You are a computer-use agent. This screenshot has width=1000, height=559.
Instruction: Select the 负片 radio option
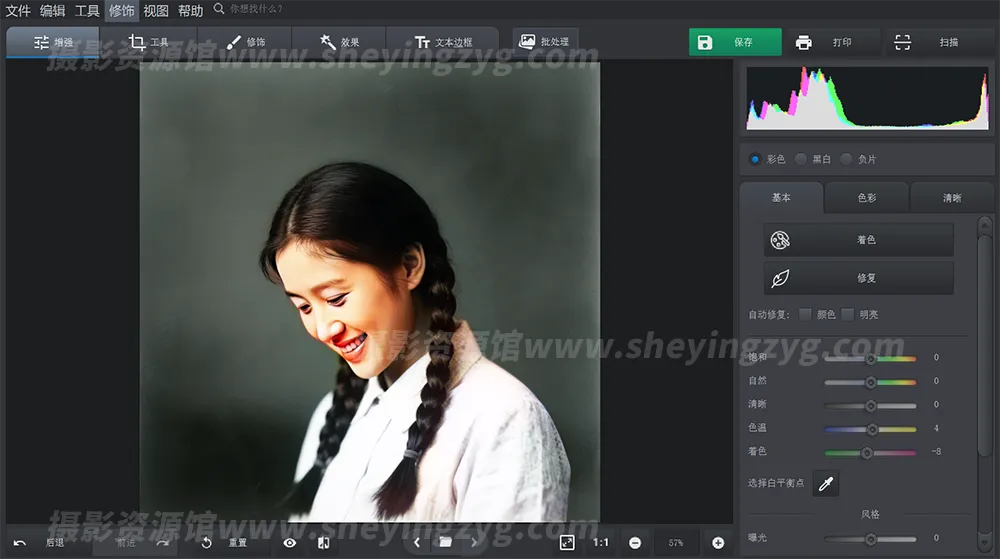pyautogui.click(x=846, y=159)
